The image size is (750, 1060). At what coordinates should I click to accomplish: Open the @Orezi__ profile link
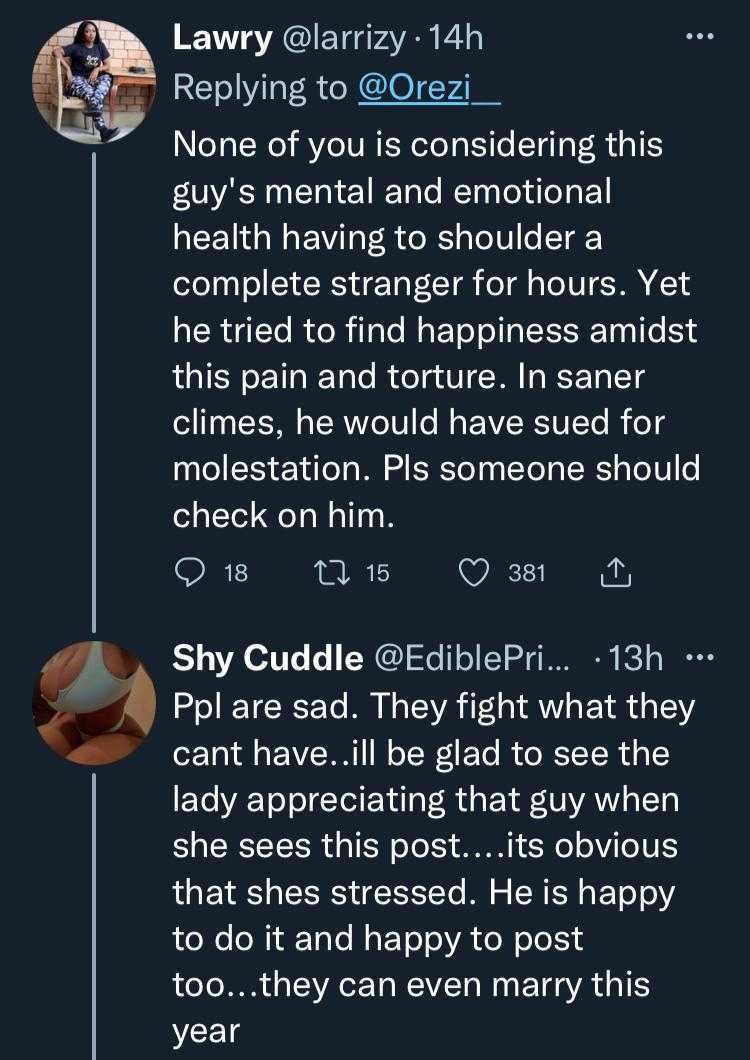pos(430,88)
